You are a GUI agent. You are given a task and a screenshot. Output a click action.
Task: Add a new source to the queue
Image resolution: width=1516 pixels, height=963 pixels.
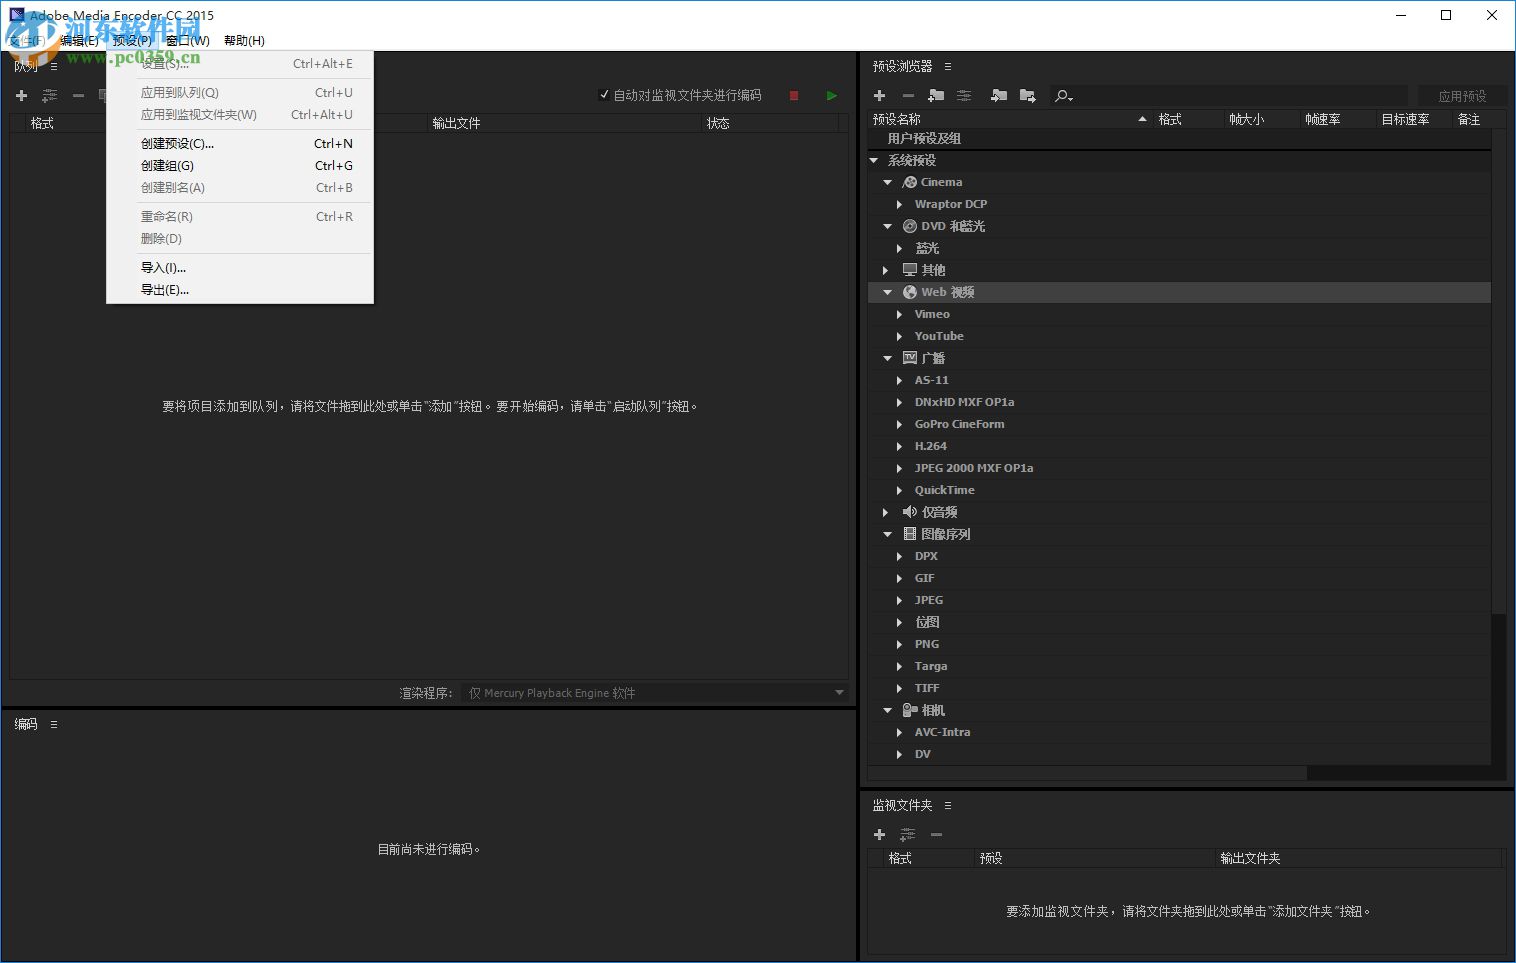point(21,95)
